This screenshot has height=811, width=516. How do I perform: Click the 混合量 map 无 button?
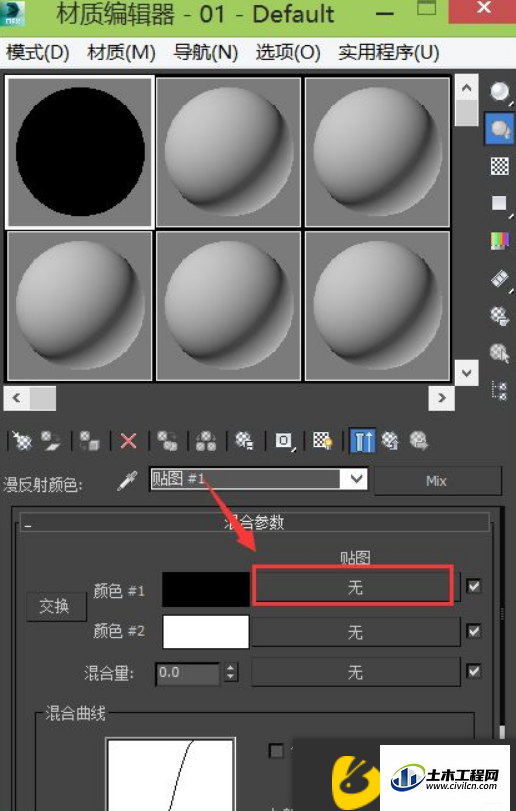tap(355, 672)
